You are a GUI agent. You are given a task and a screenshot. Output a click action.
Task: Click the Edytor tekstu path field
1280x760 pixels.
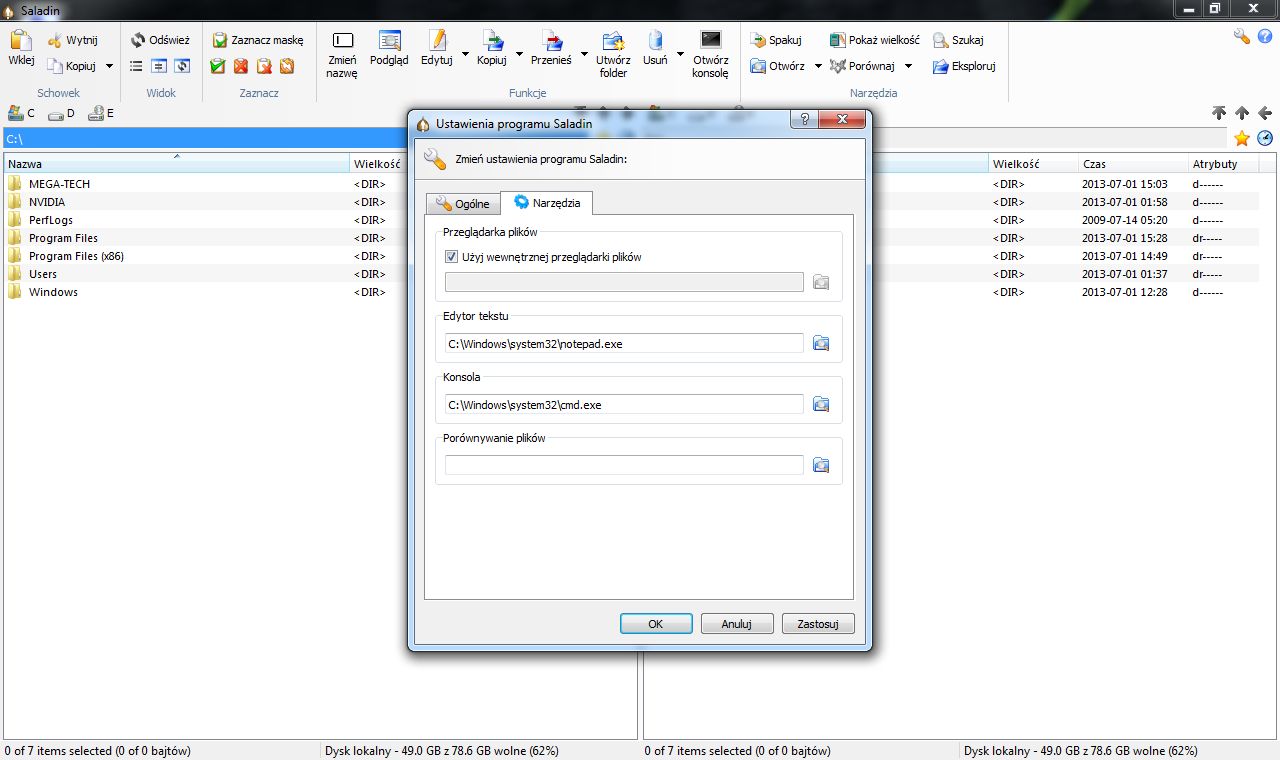[624, 344]
